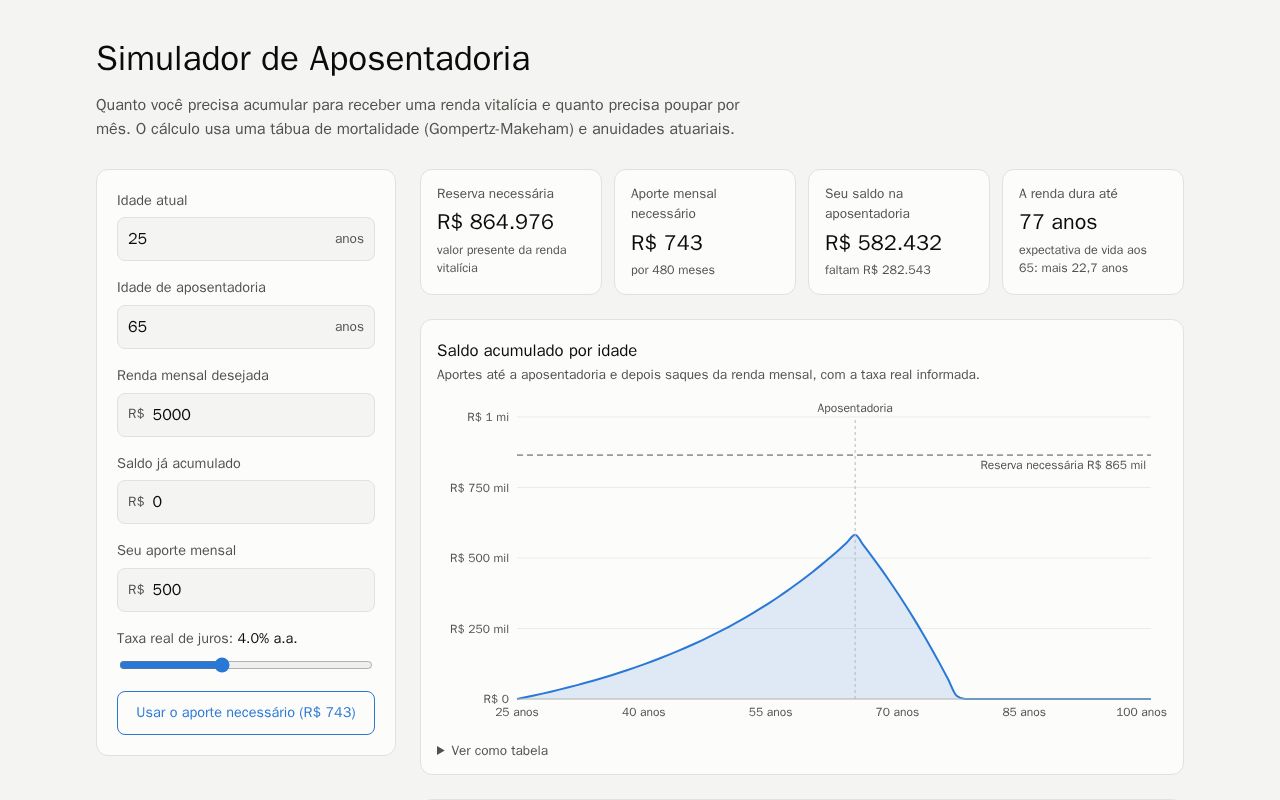Click the Simulador de Aposentadoria heading
Screen dimensions: 1280x800
[313, 59]
